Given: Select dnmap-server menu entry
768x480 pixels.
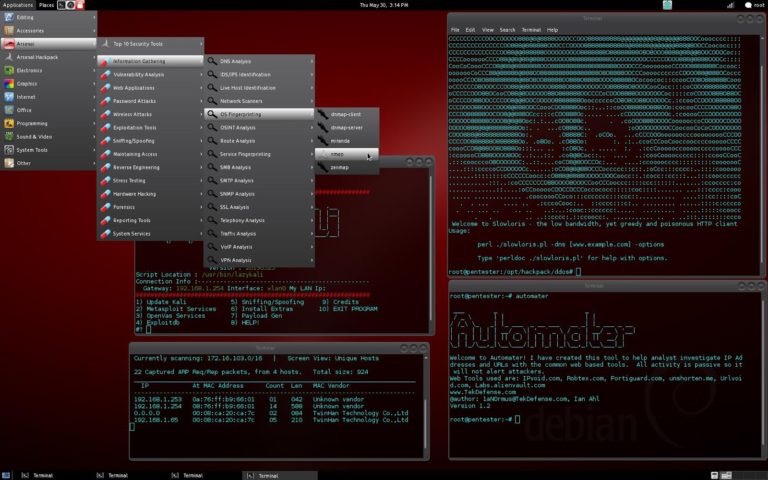Looking at the screenshot, I should 347,127.
